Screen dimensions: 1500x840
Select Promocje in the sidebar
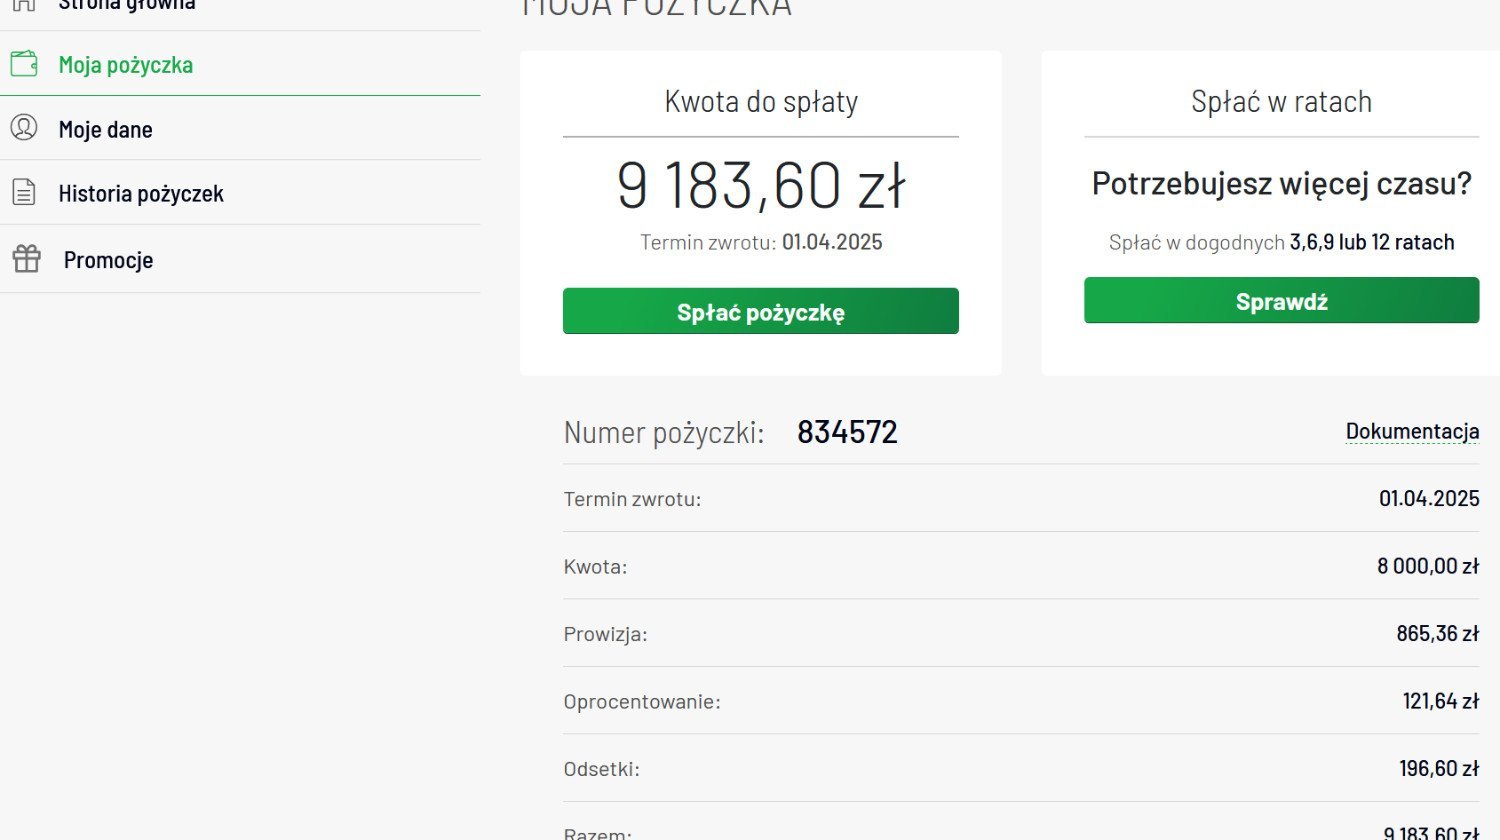[108, 260]
